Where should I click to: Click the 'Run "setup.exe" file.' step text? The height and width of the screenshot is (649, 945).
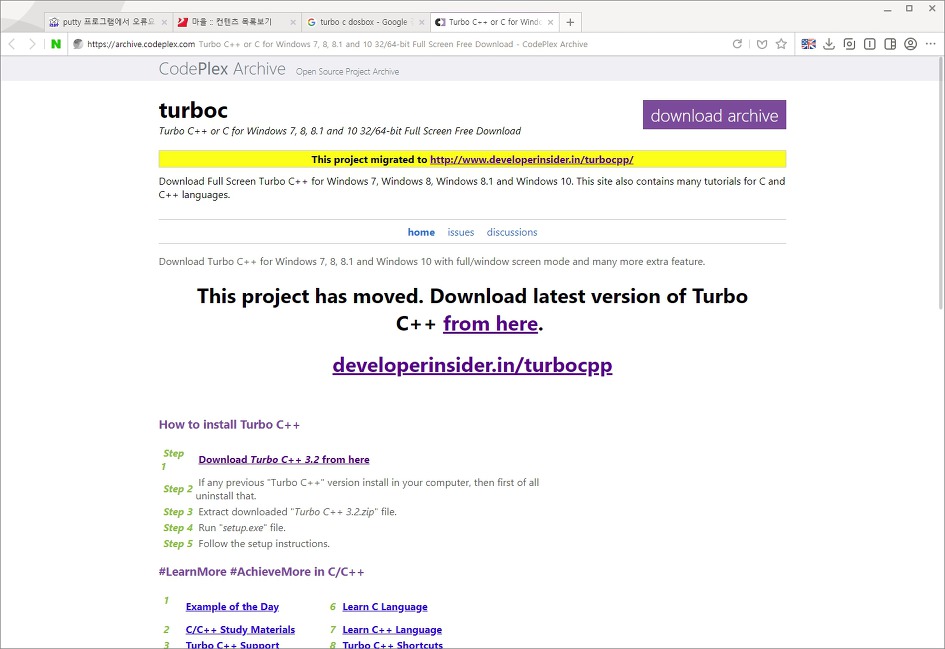[242, 528]
